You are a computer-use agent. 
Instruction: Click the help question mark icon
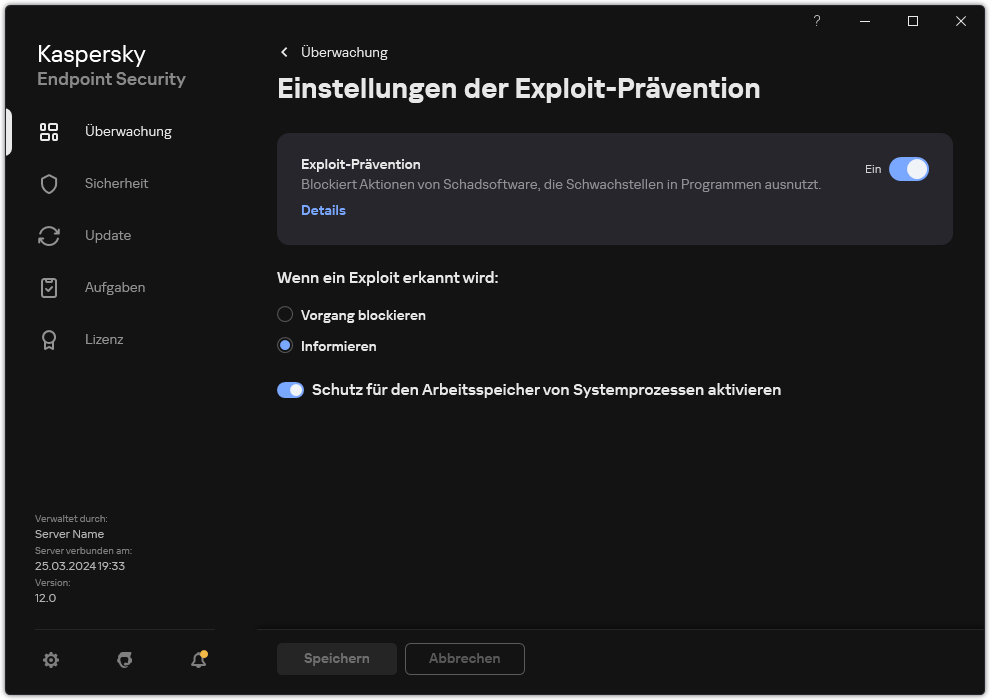click(816, 21)
